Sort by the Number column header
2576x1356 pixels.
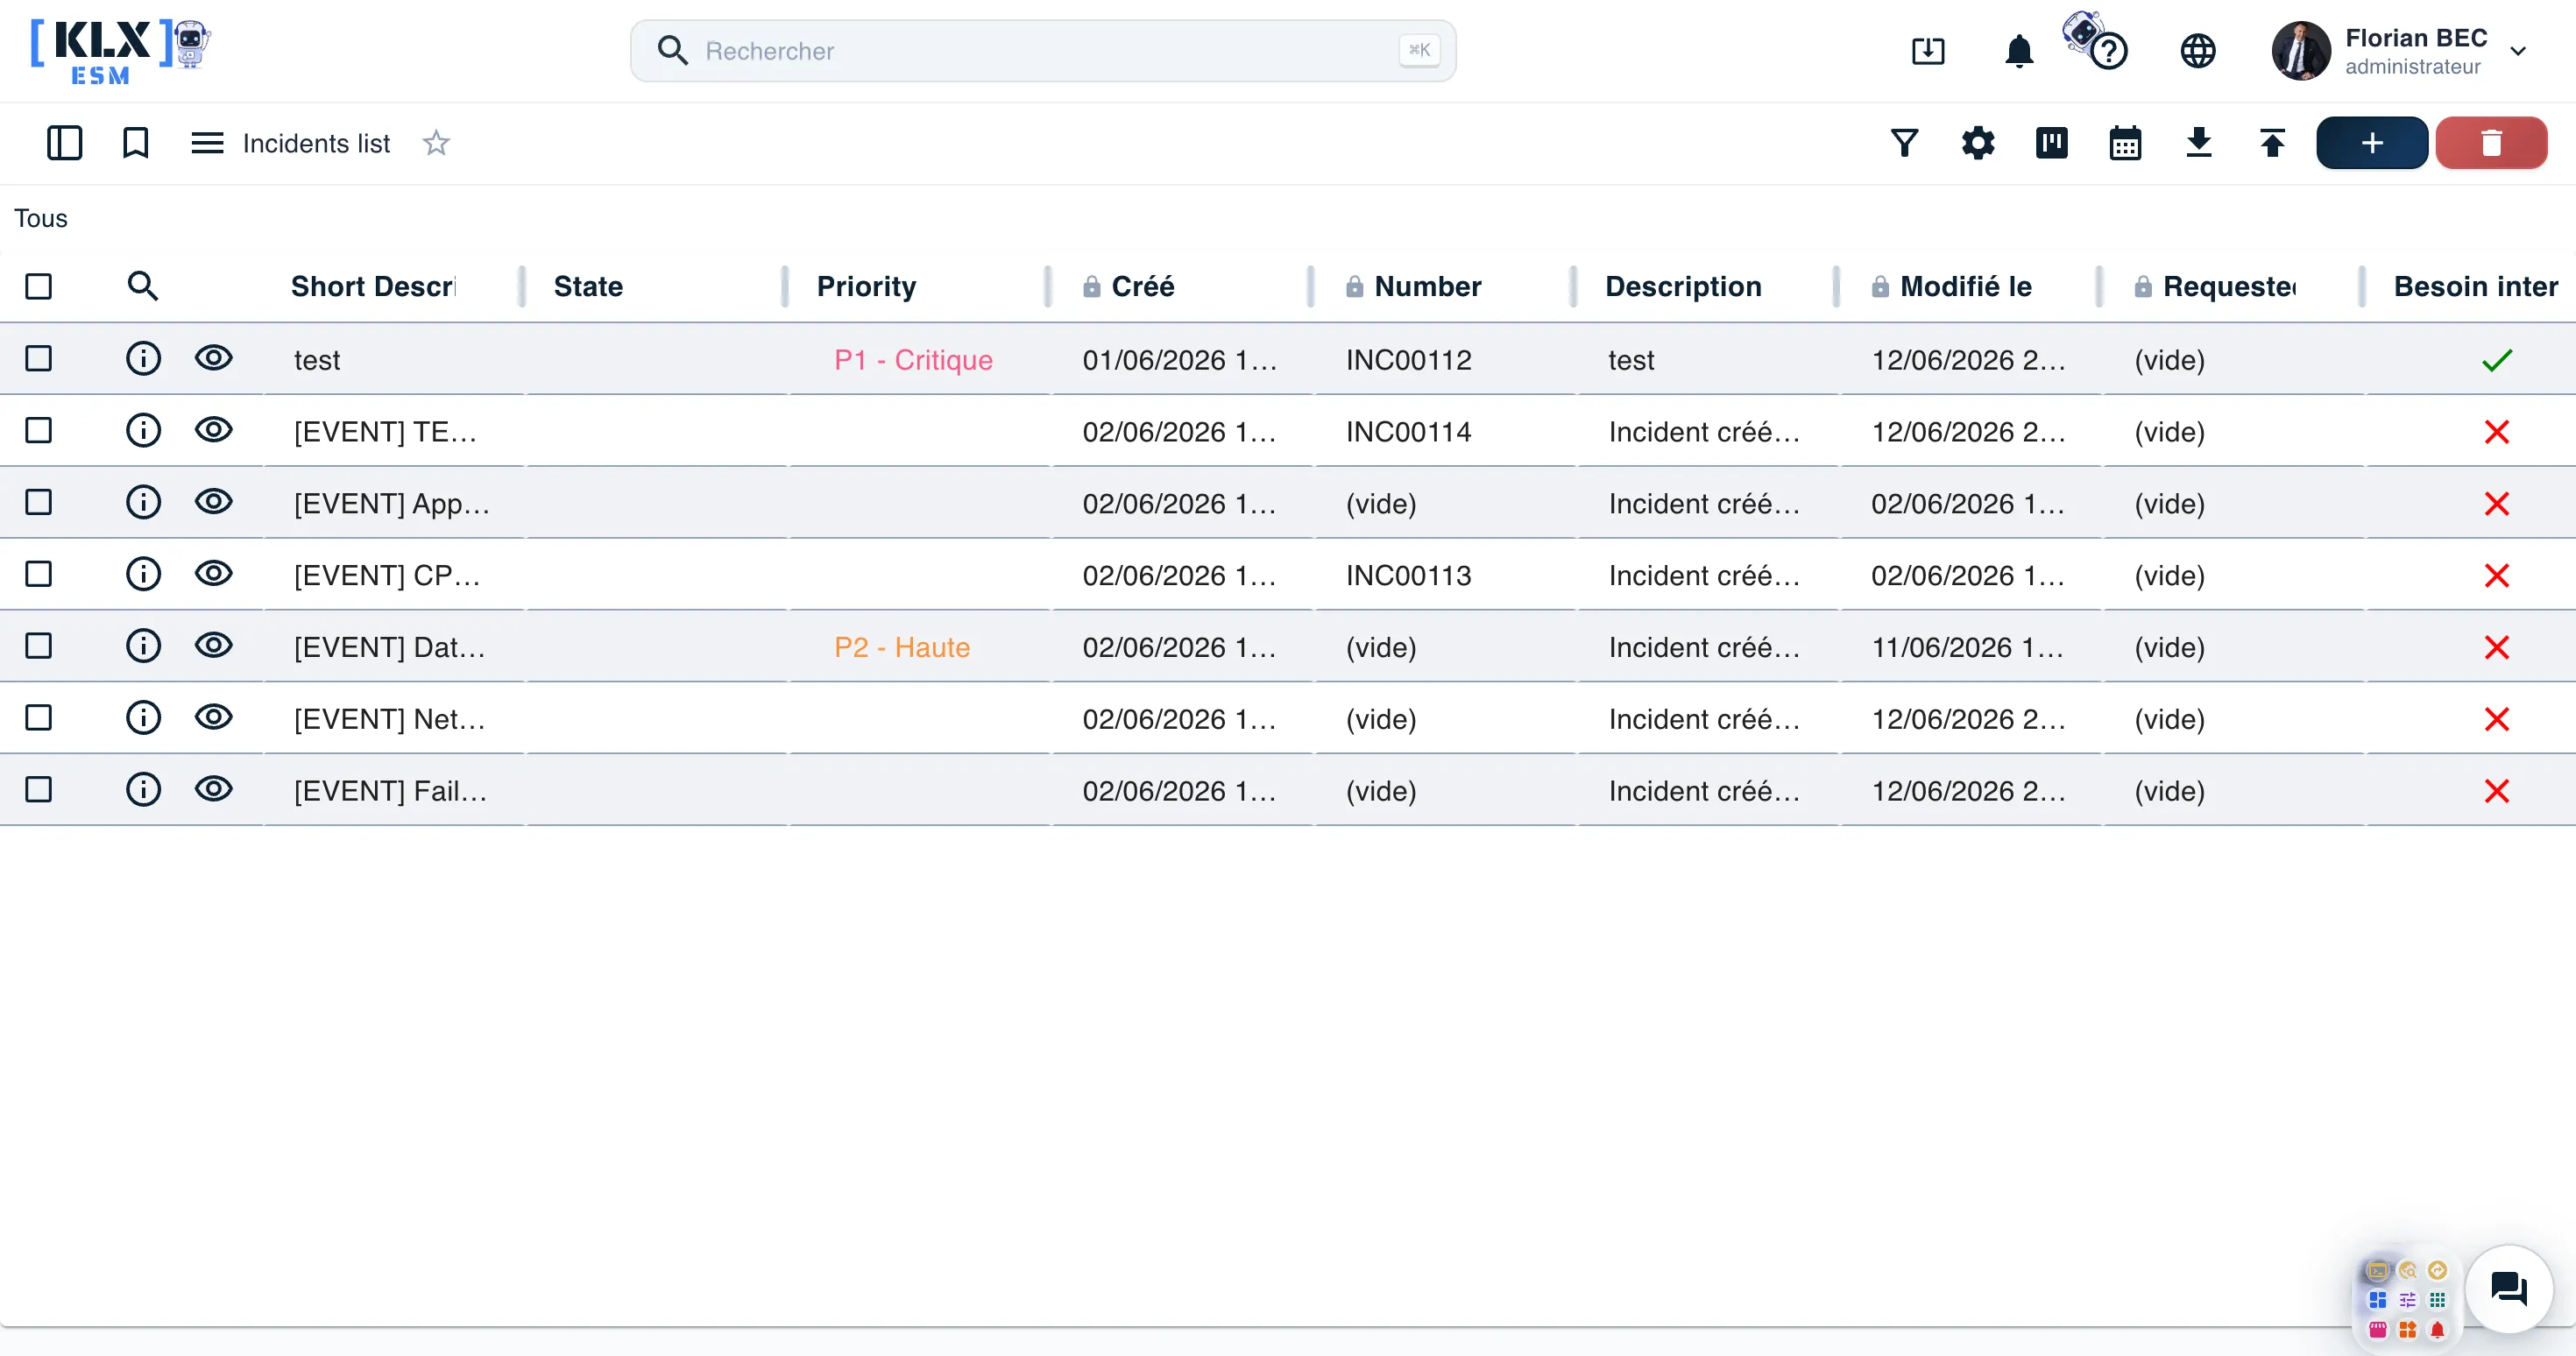pyautogui.click(x=1427, y=286)
